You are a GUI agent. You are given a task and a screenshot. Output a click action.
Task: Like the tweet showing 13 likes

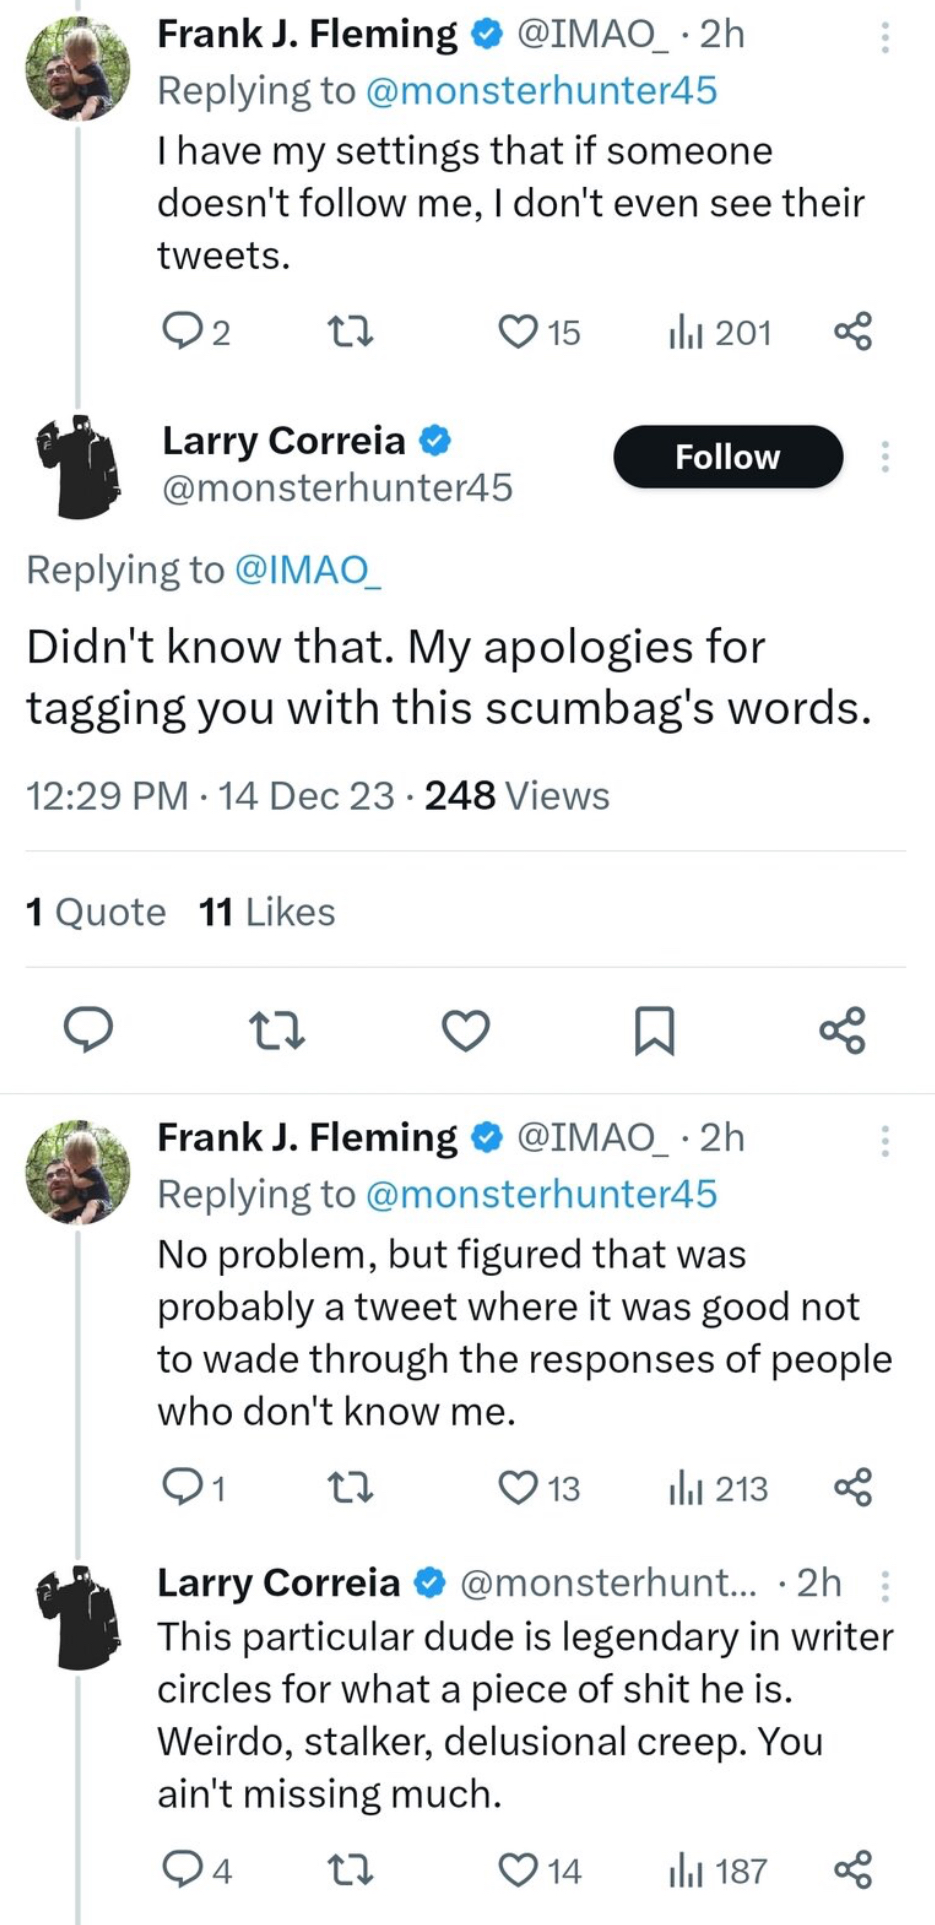539,1488
